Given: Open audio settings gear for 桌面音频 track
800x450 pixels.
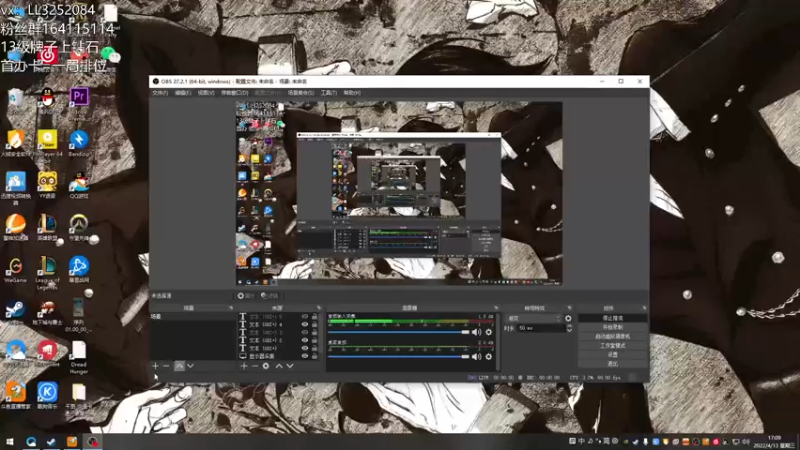Looking at the screenshot, I should pyautogui.click(x=489, y=357).
